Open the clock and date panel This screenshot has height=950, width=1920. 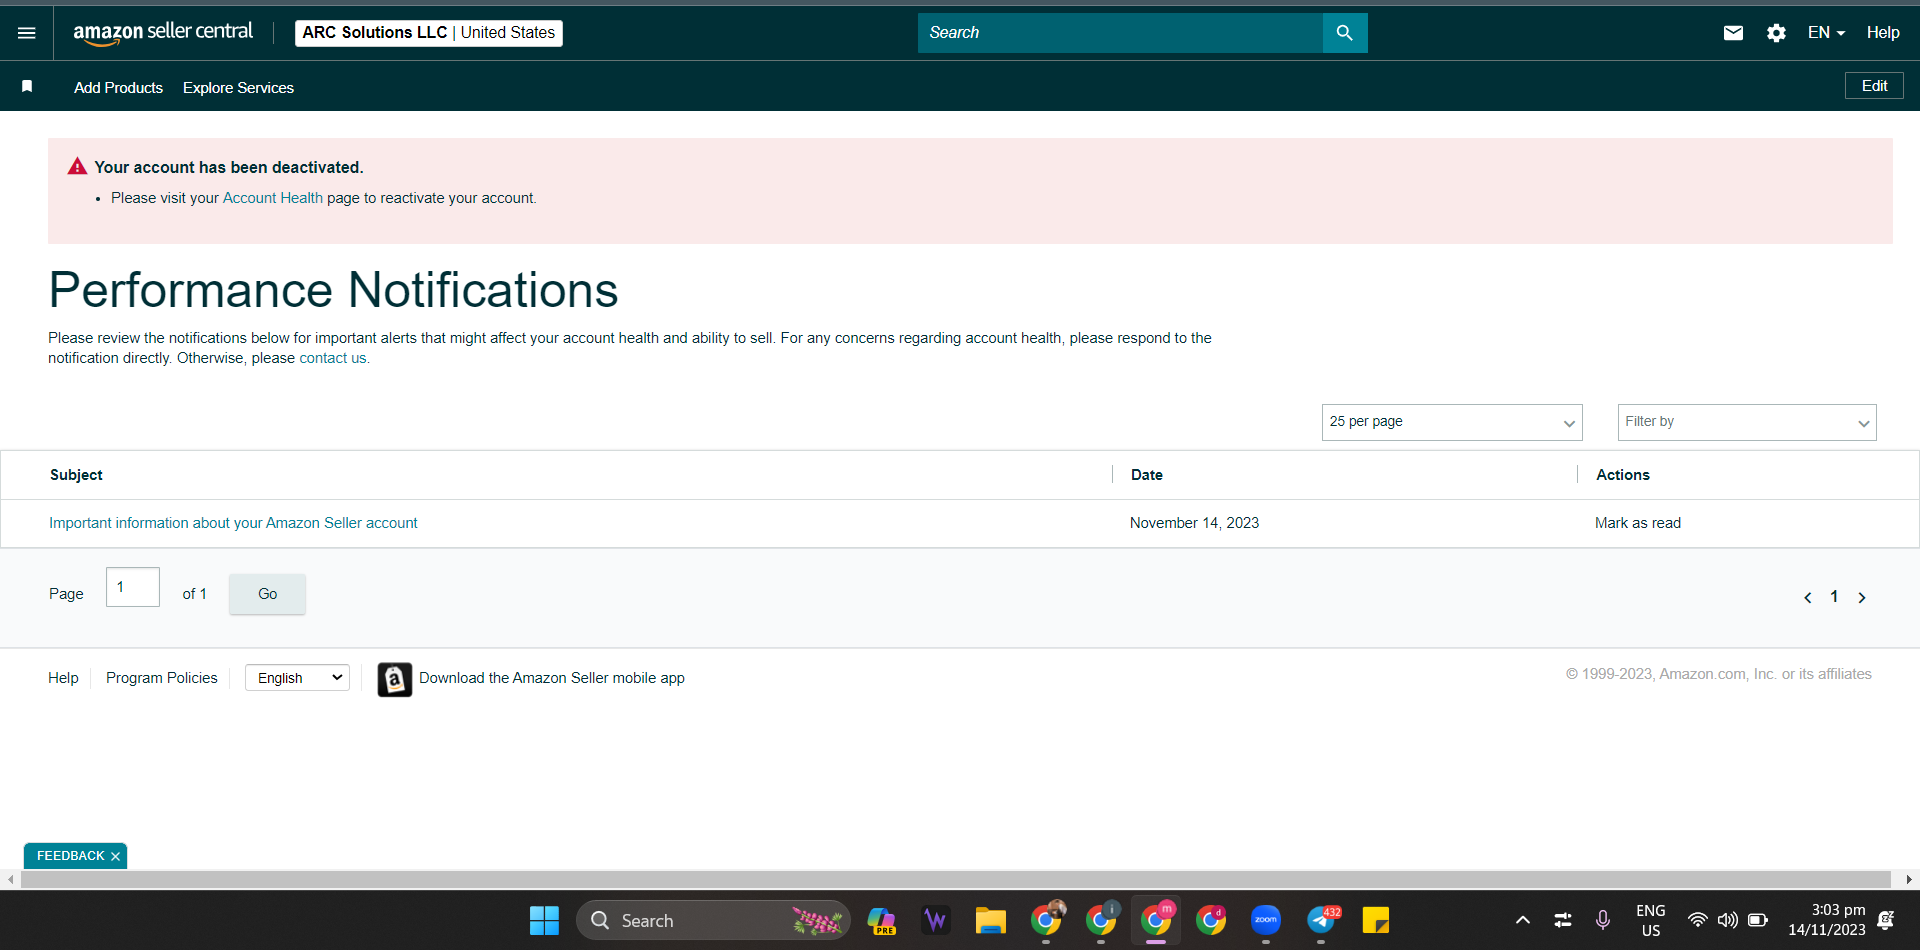click(x=1827, y=920)
